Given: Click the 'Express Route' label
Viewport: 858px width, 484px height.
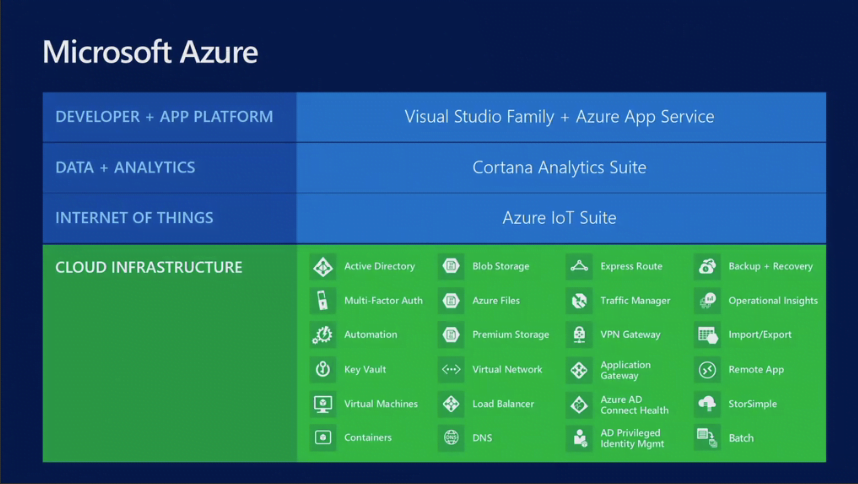Looking at the screenshot, I should click(x=631, y=266).
